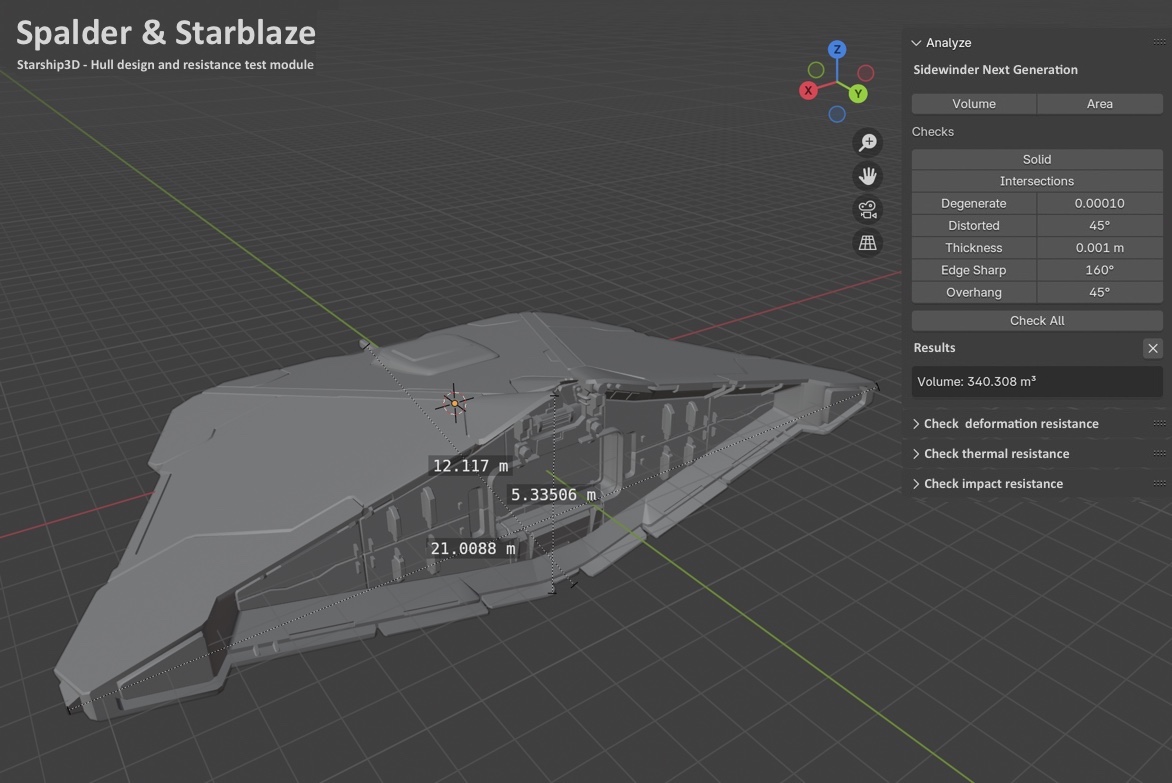
Task: Expand Check deformation resistance section
Action: point(1010,424)
